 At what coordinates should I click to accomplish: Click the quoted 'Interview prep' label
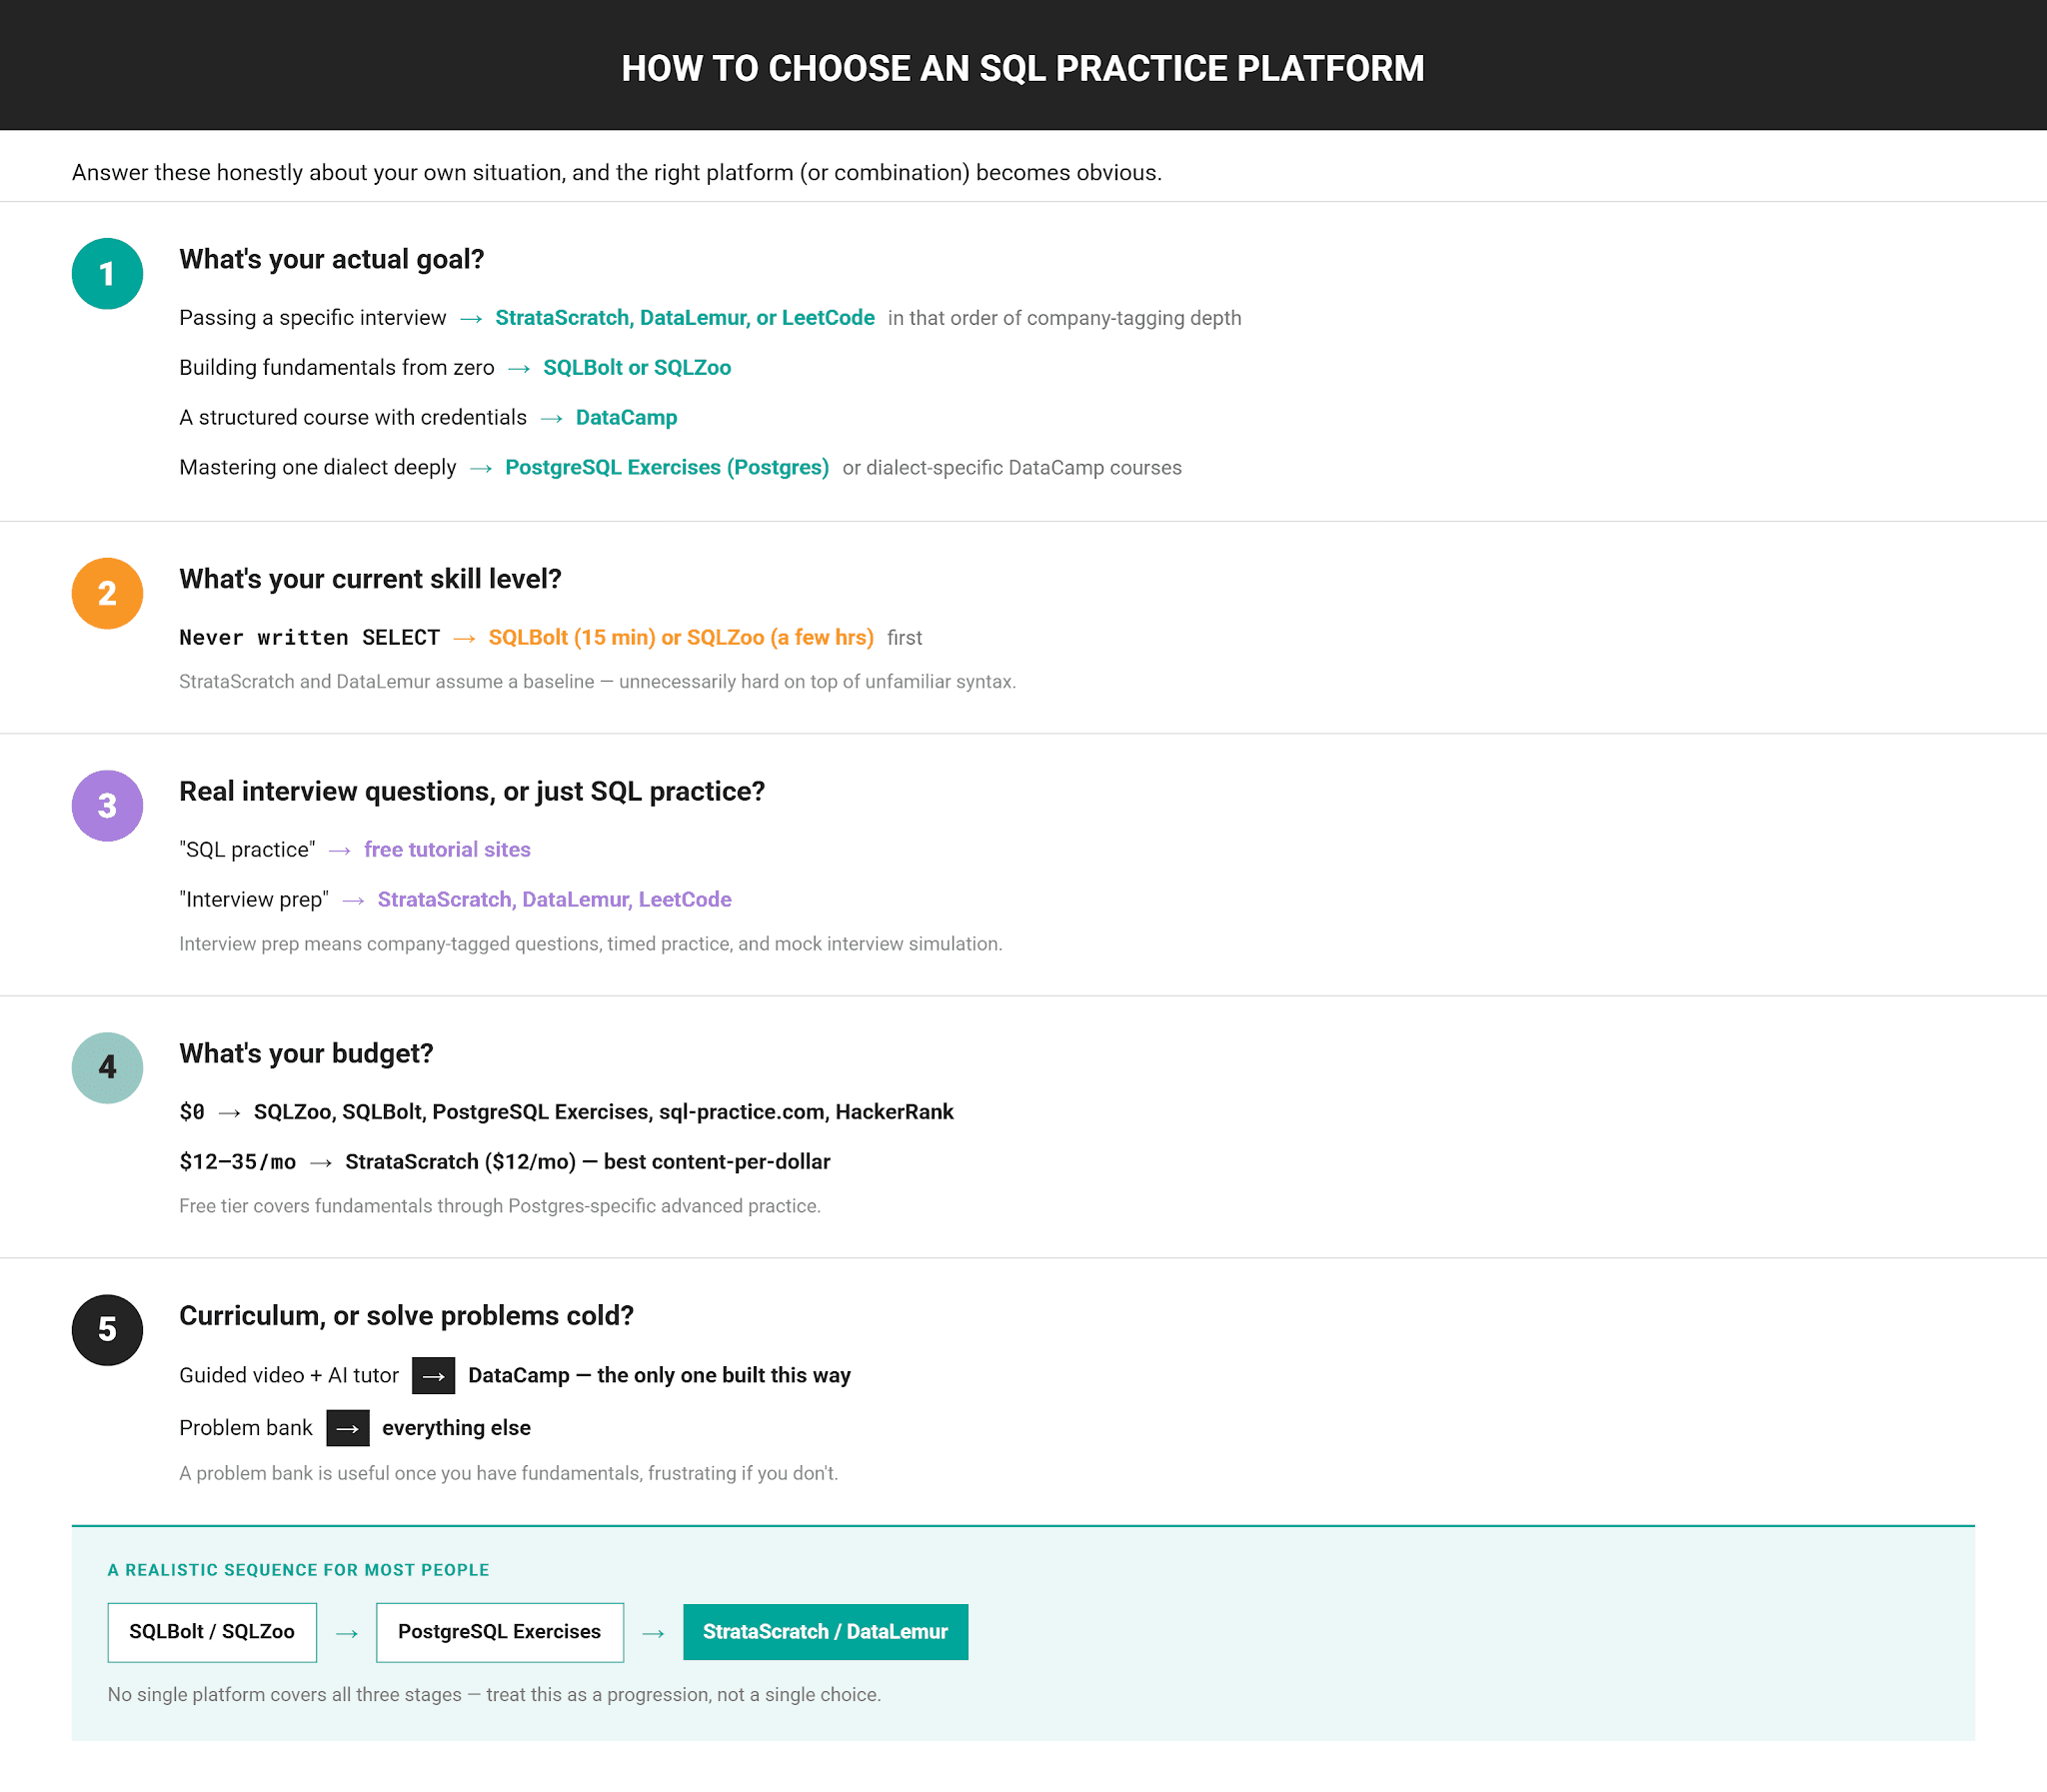pos(254,900)
